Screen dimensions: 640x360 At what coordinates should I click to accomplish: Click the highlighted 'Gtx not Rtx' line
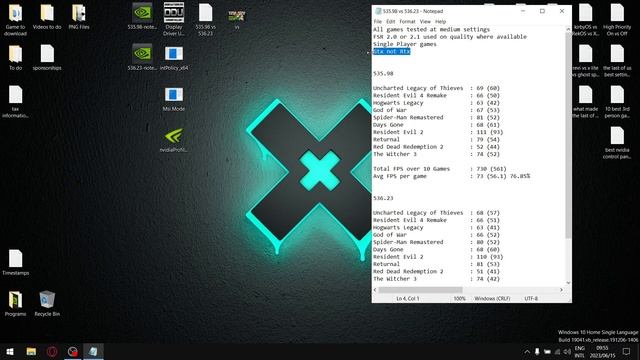tap(391, 51)
